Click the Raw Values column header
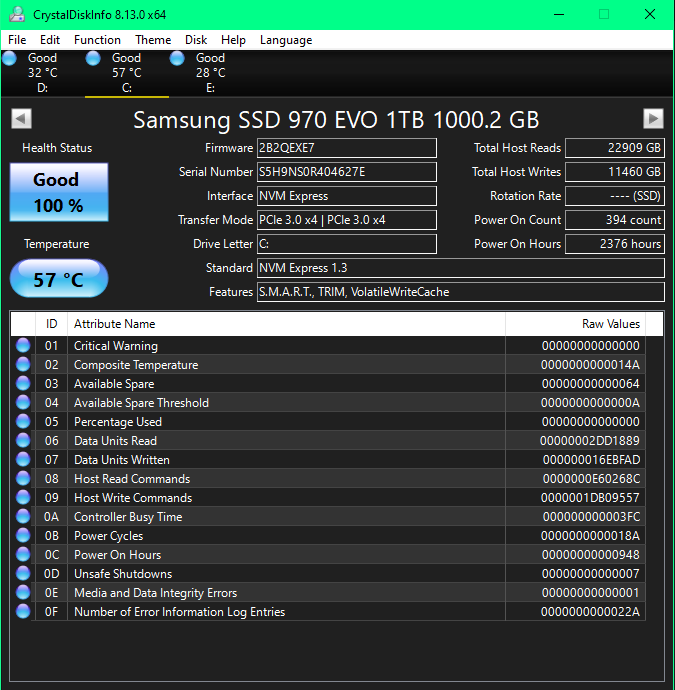675x690 pixels. pyautogui.click(x=576, y=324)
